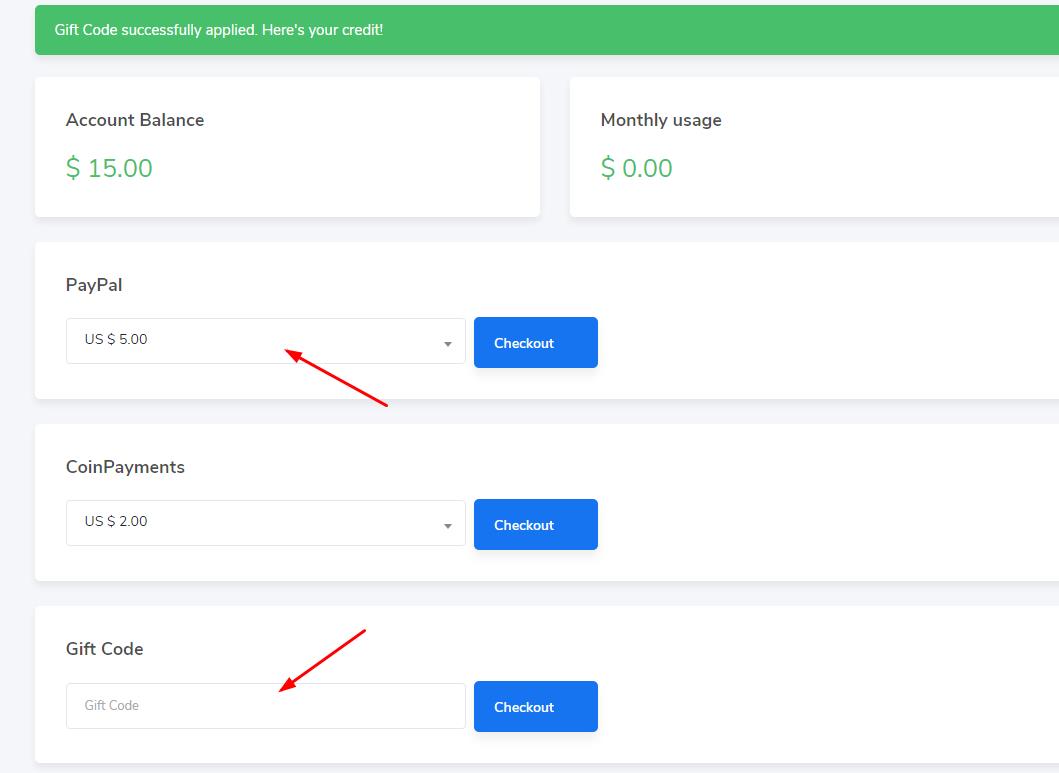
Task: Click the Gift Code section heading
Action: click(x=105, y=649)
